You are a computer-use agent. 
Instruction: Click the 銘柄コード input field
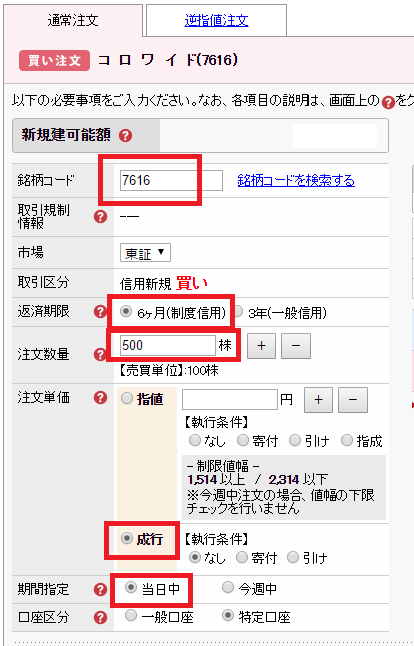tap(171, 180)
